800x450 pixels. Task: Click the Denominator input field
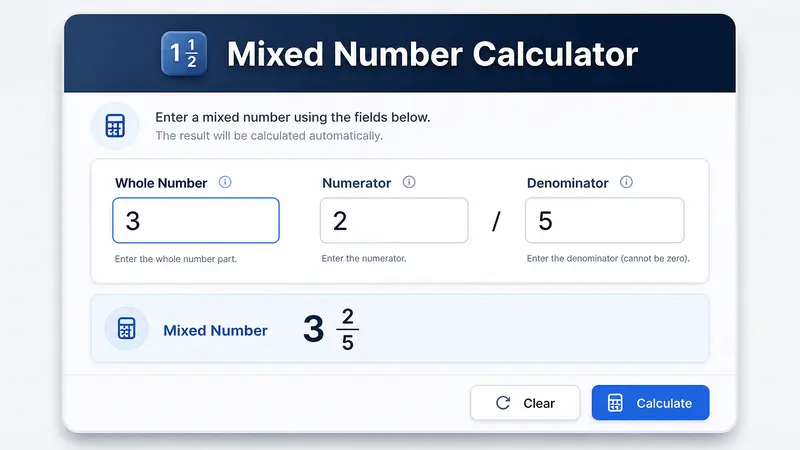tap(605, 220)
